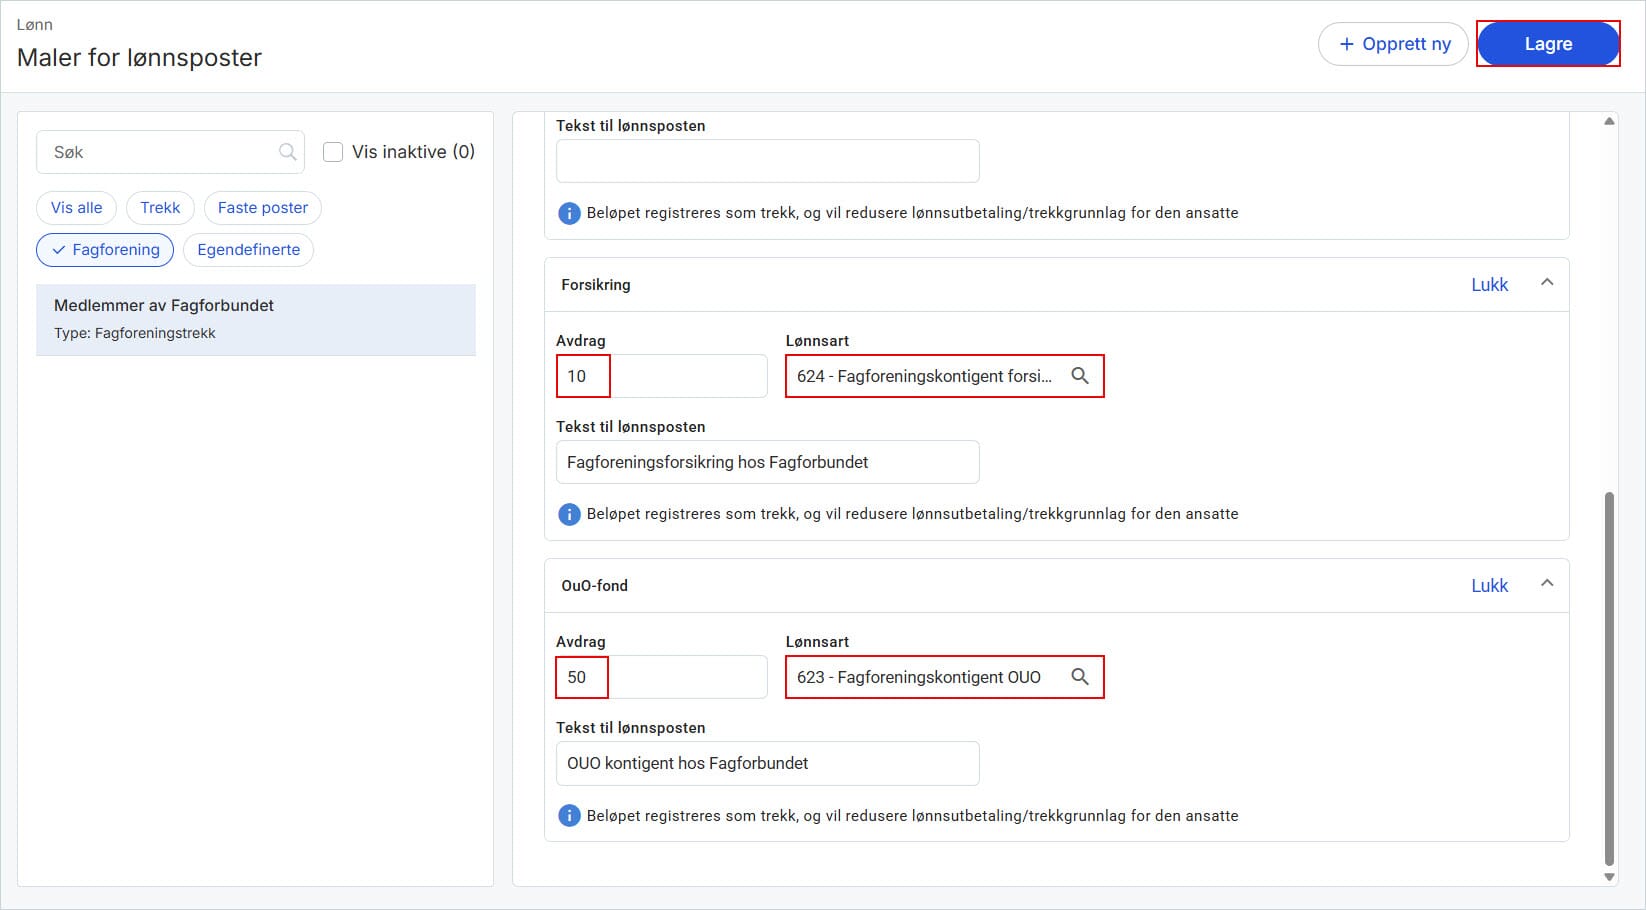Click Lukk link in Forsikring section
Screen dimensions: 1646x910
[x=1489, y=285]
